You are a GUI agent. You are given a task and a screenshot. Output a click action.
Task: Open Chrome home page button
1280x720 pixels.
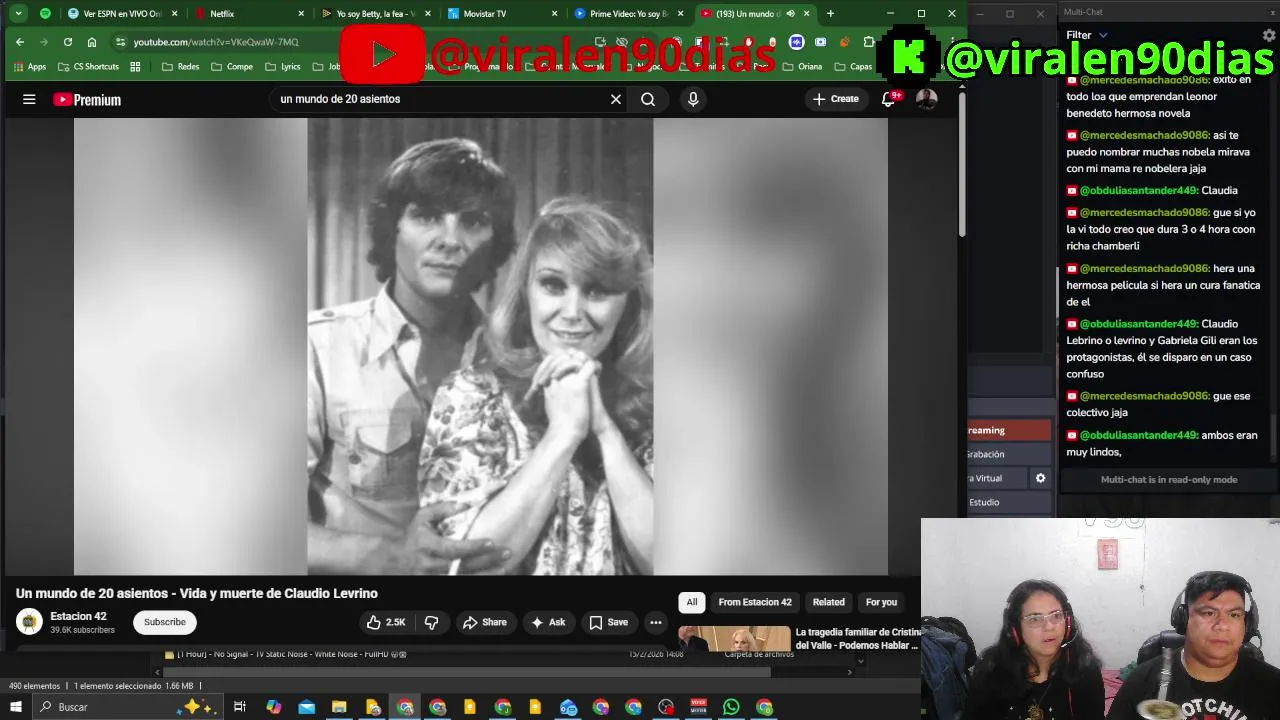coord(92,42)
